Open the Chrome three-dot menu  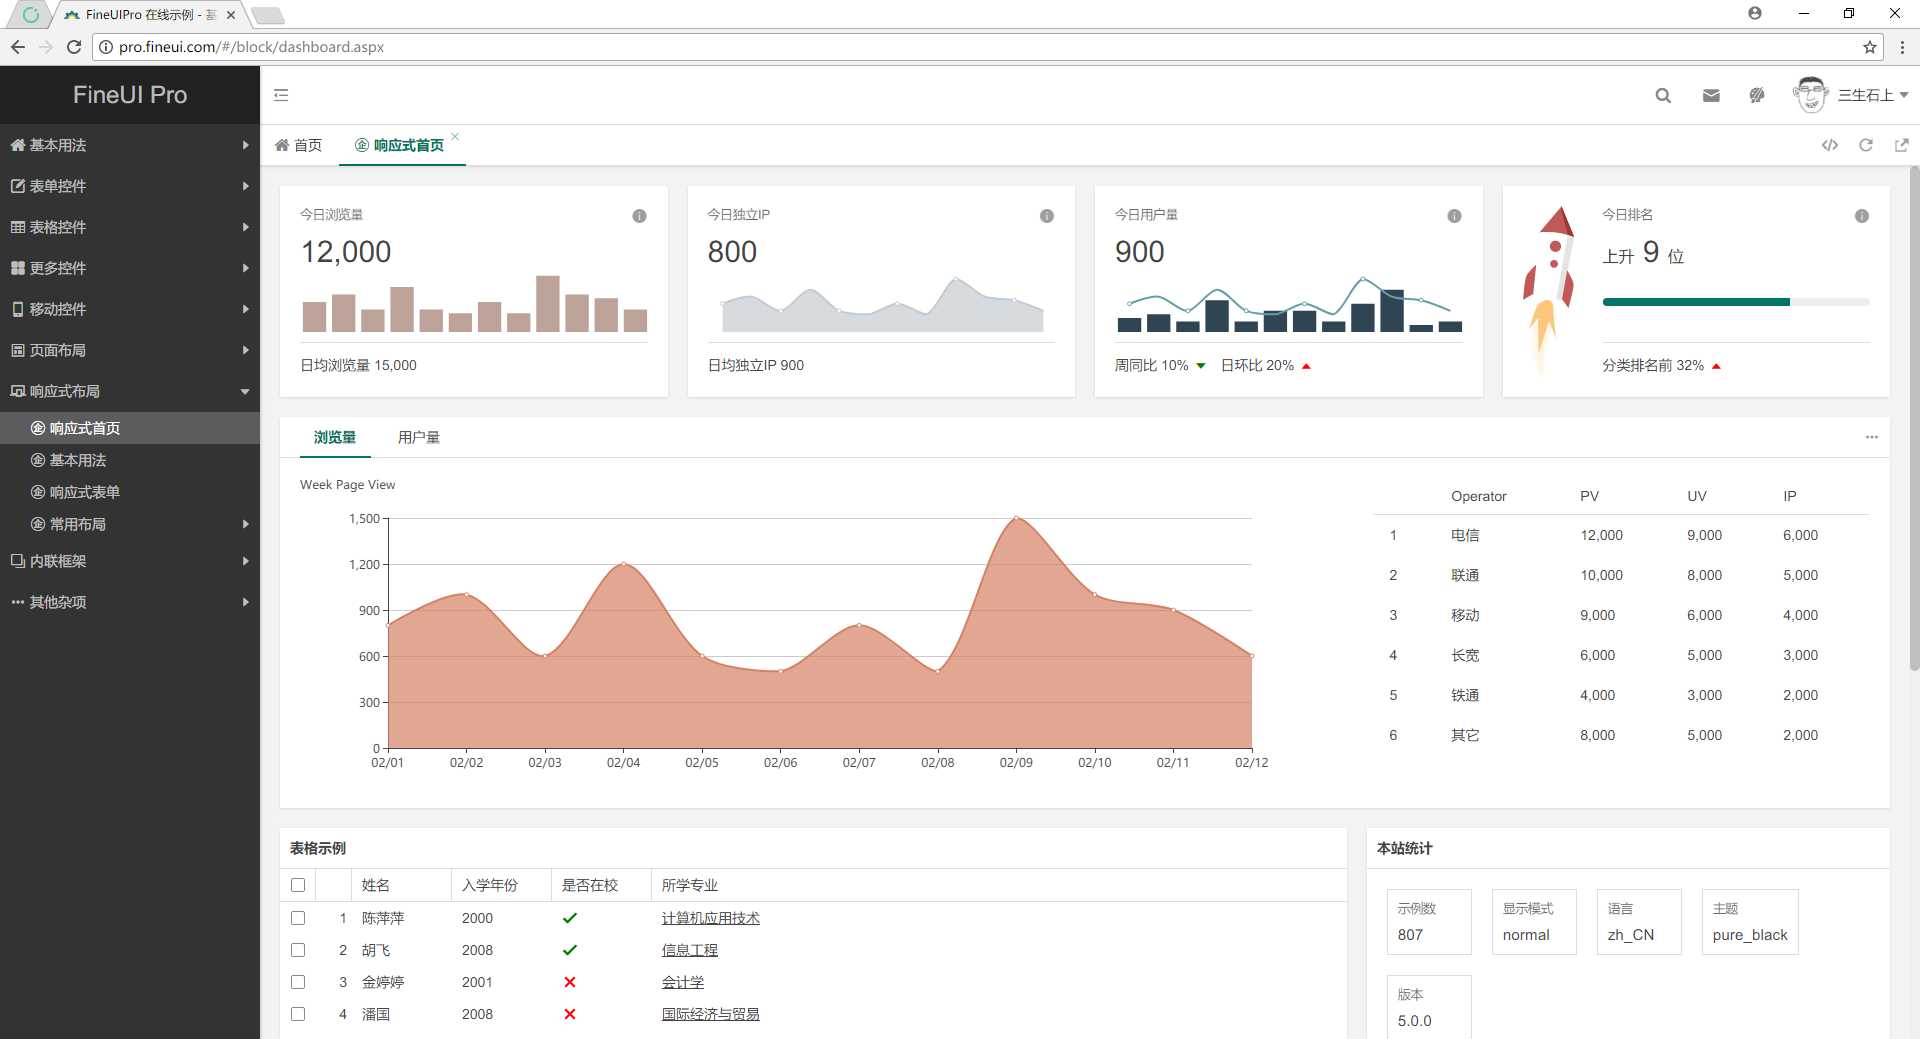1902,47
